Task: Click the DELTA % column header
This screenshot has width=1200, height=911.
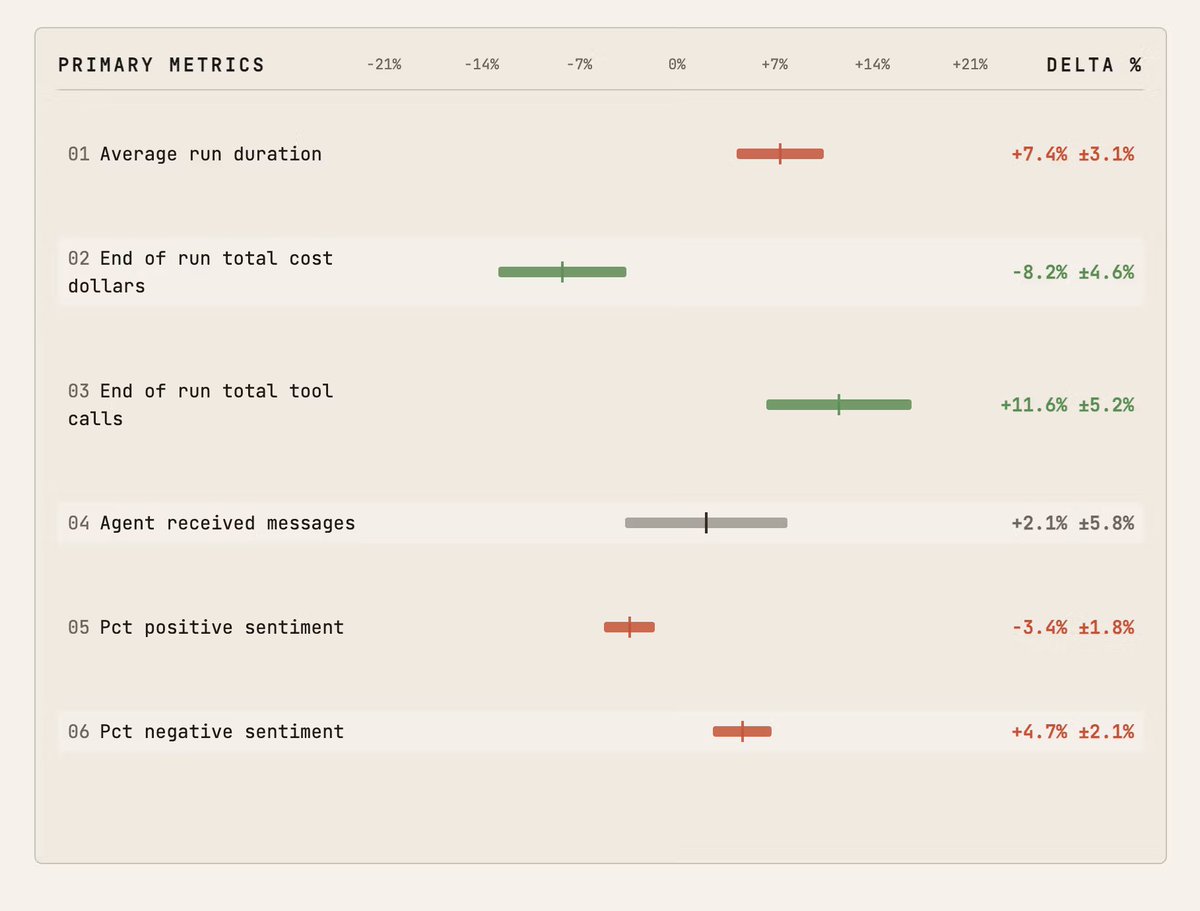Action: pos(1094,65)
